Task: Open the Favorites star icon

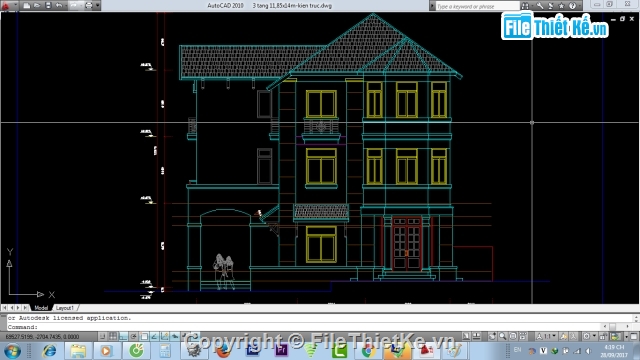Action: [x=561, y=6]
